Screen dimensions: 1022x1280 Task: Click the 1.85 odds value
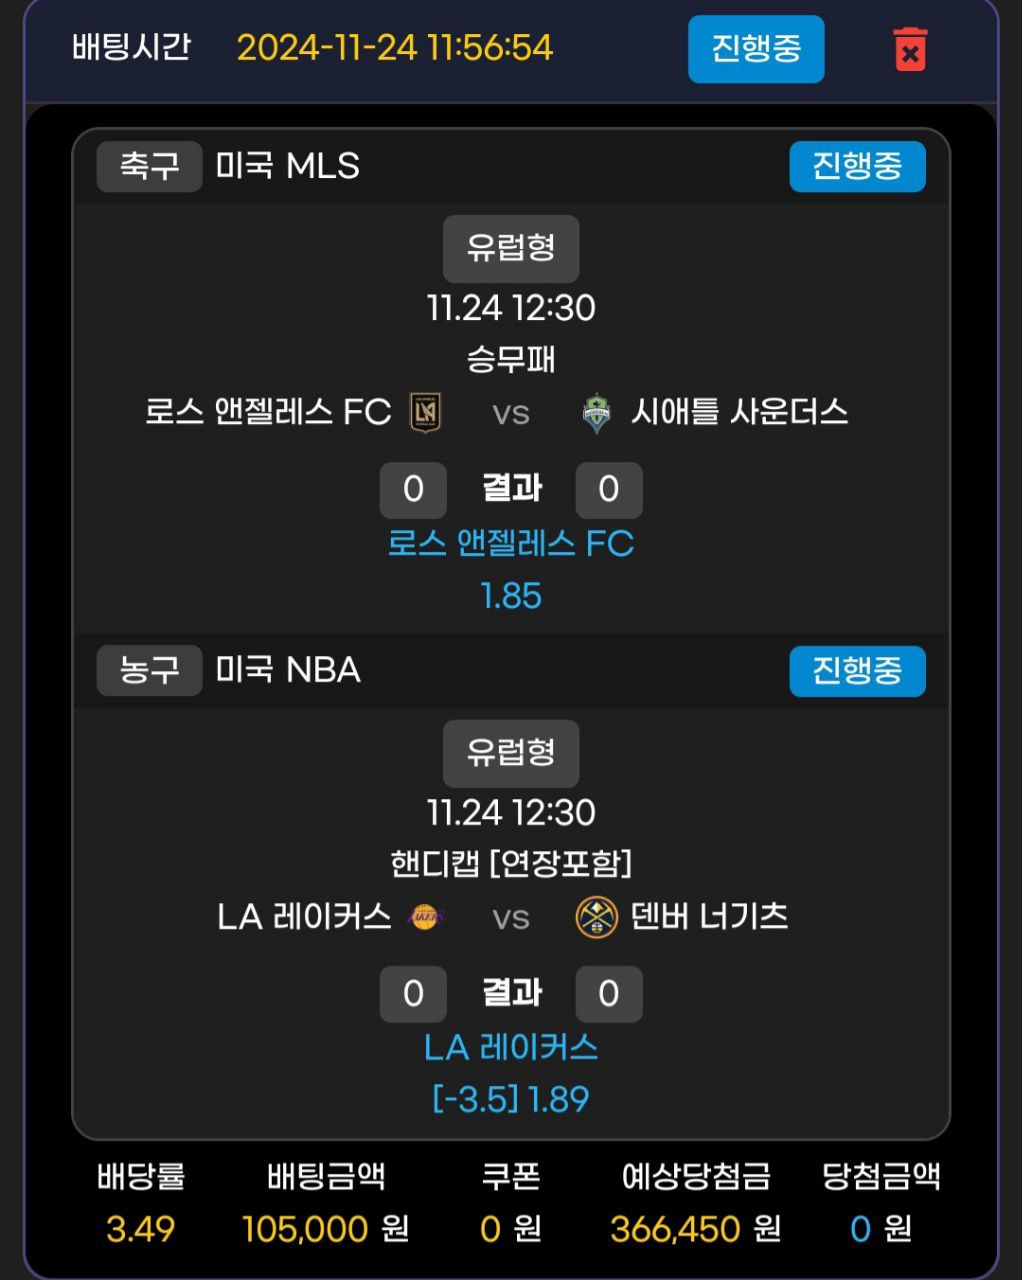511,597
